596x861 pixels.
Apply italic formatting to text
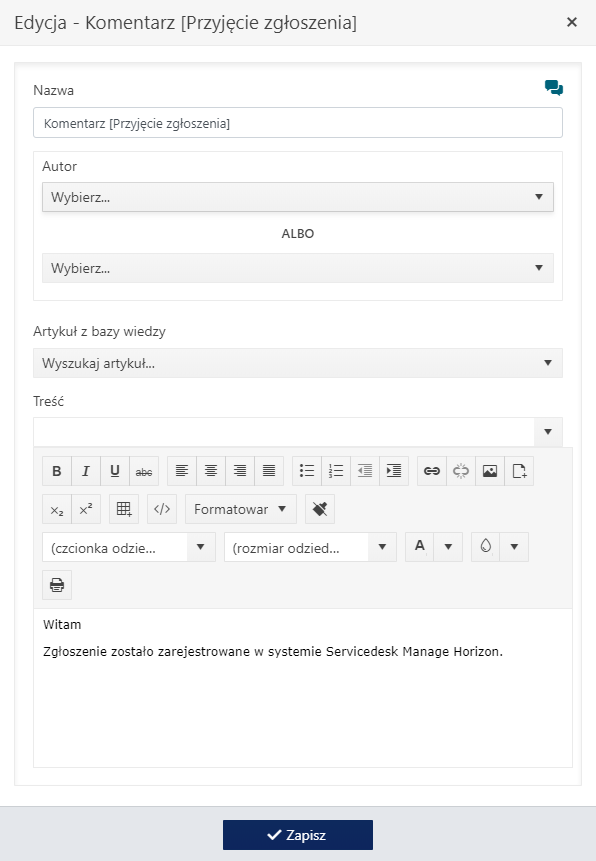coord(86,471)
